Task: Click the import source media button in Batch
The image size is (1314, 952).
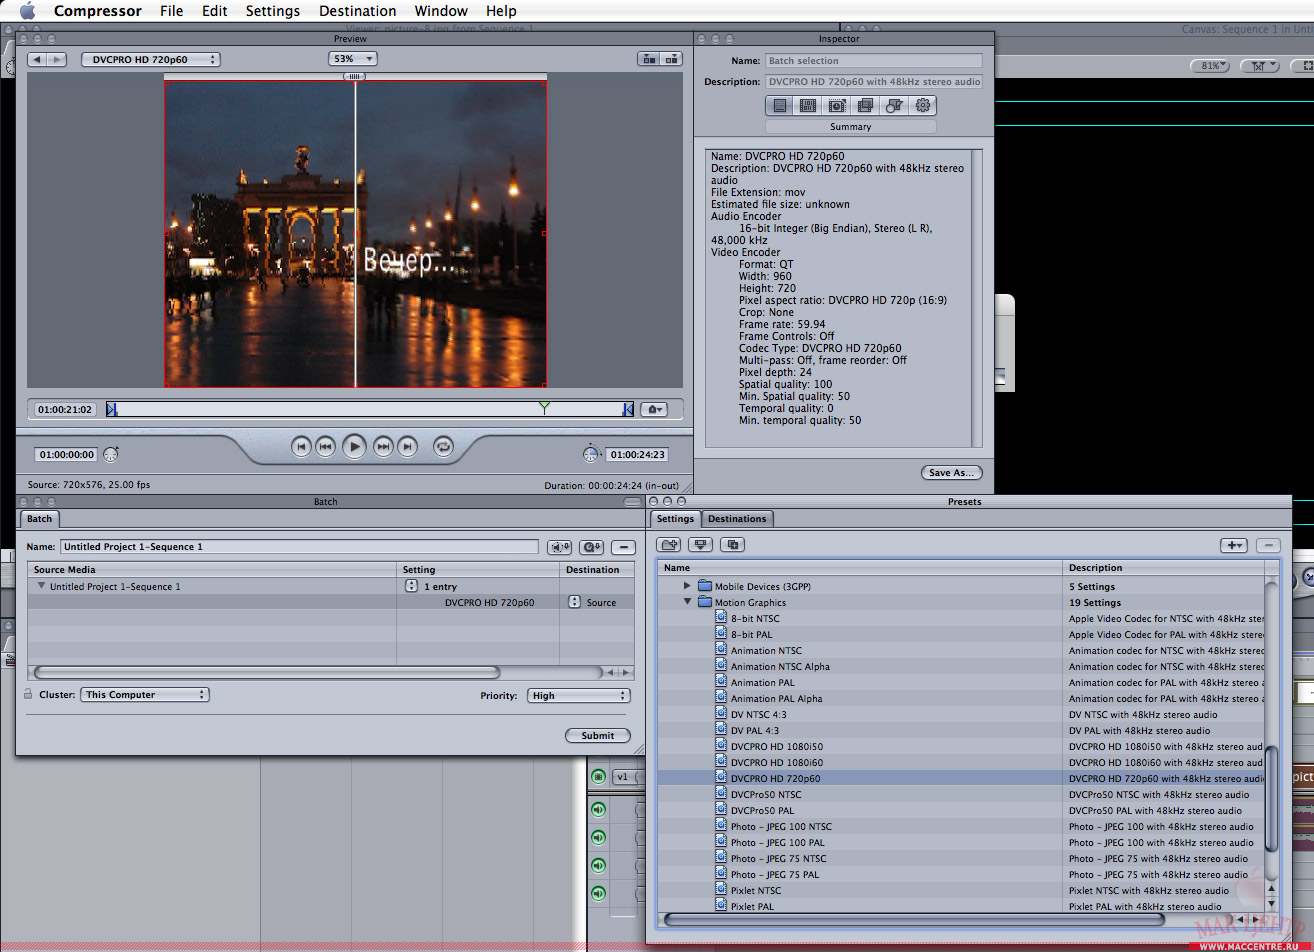Action: click(559, 547)
